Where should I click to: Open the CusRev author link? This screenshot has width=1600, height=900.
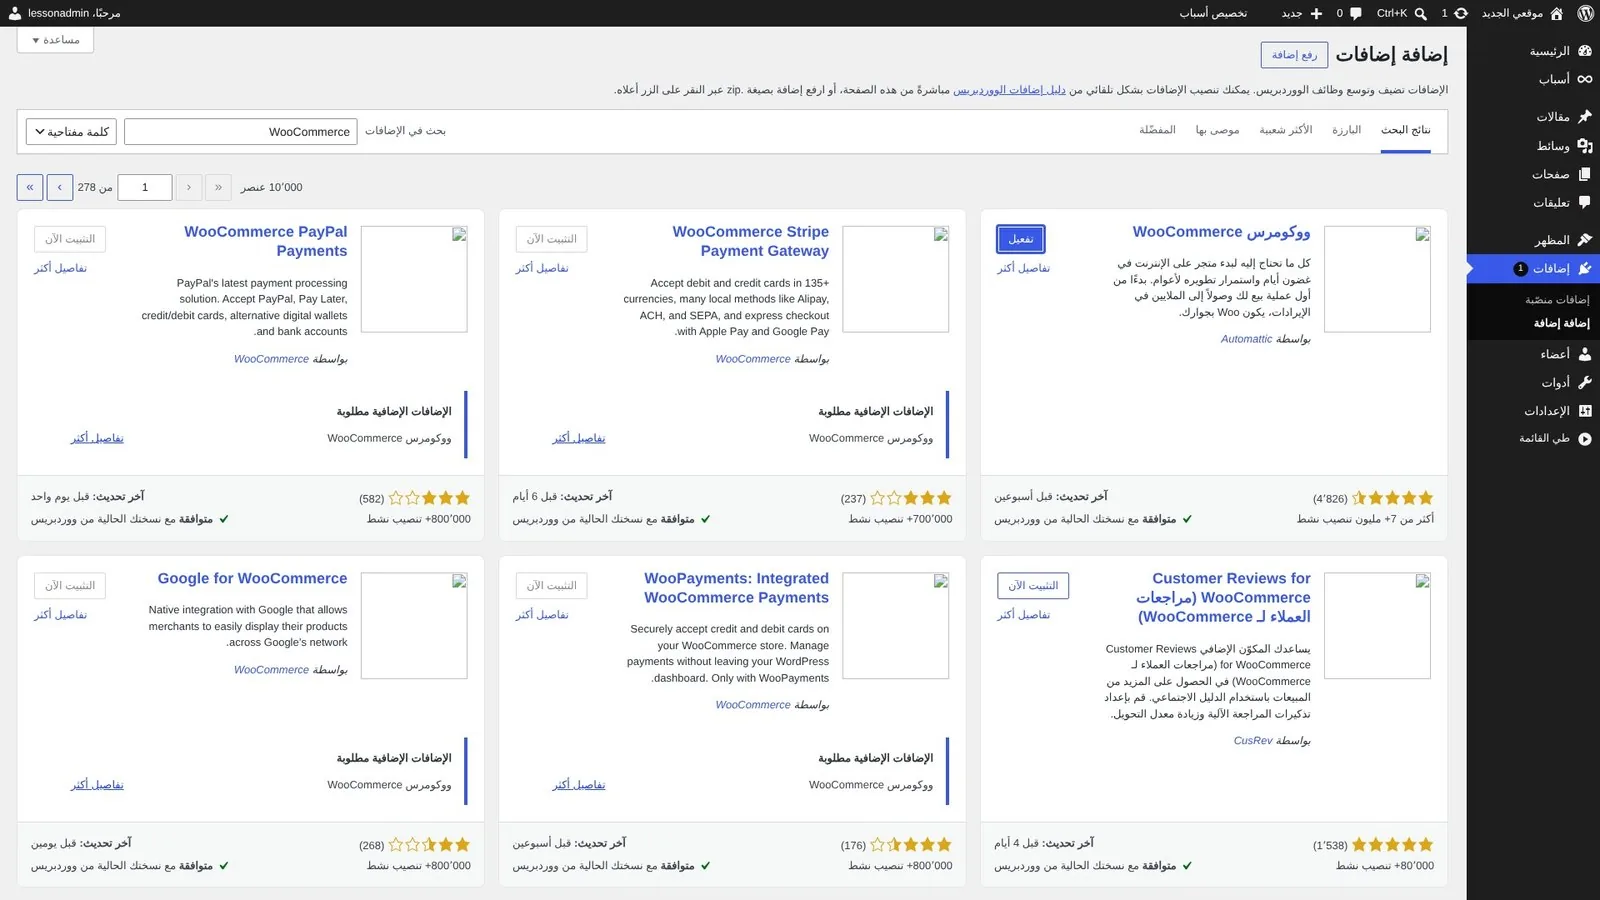[x=1253, y=741]
